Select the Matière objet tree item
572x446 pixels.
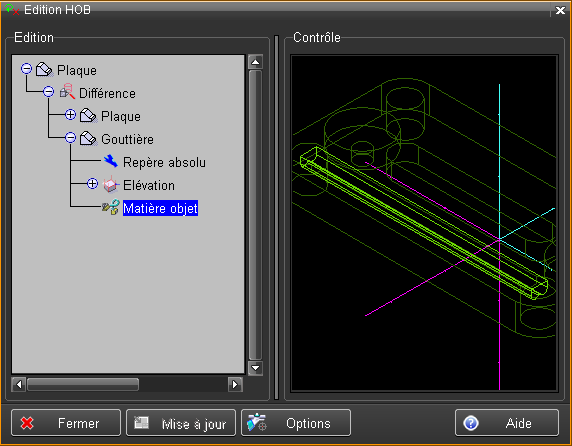[x=161, y=208]
